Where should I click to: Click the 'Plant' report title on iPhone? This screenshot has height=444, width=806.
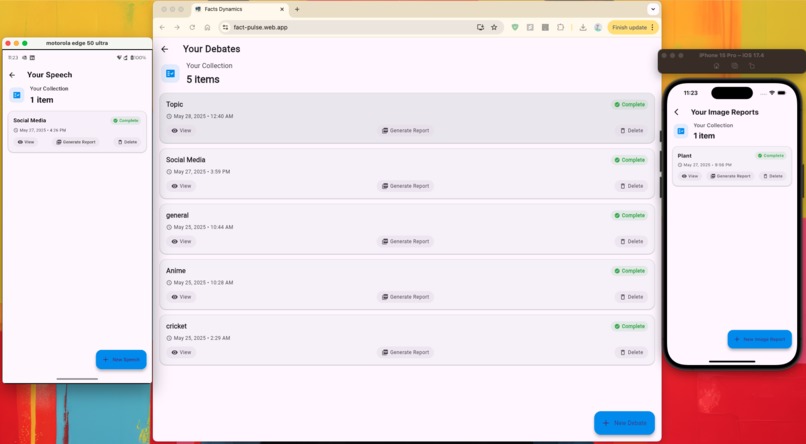click(x=685, y=156)
